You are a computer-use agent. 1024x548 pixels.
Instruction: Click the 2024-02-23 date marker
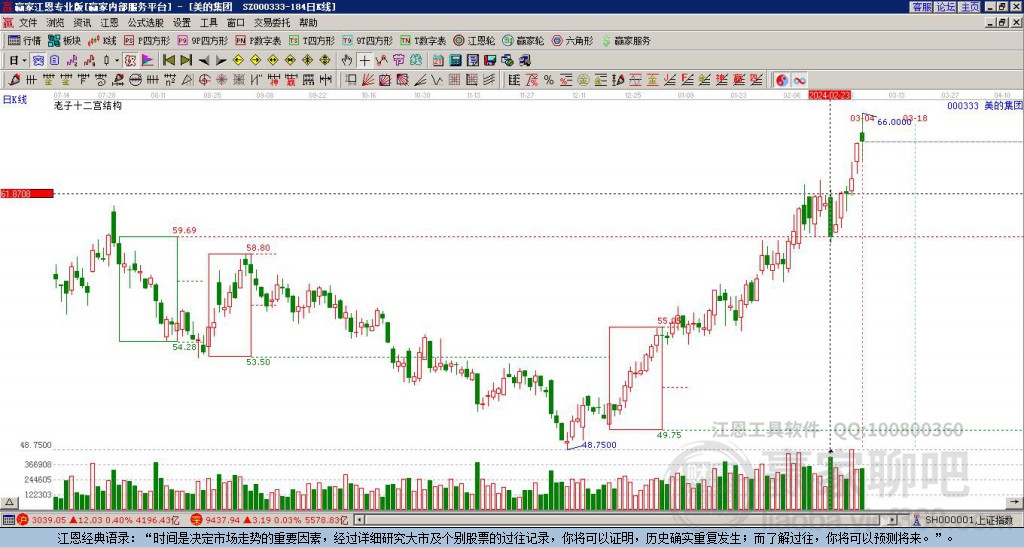click(x=829, y=95)
